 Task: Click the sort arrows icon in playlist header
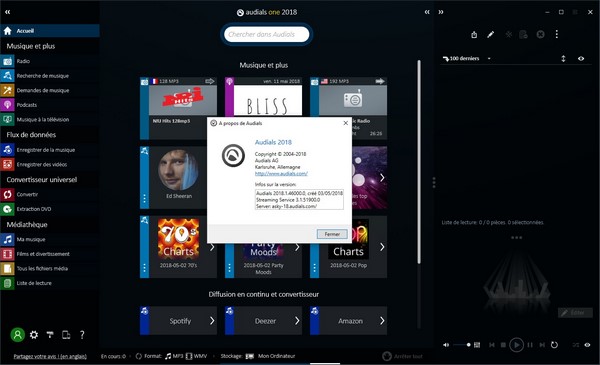pyautogui.click(x=563, y=59)
